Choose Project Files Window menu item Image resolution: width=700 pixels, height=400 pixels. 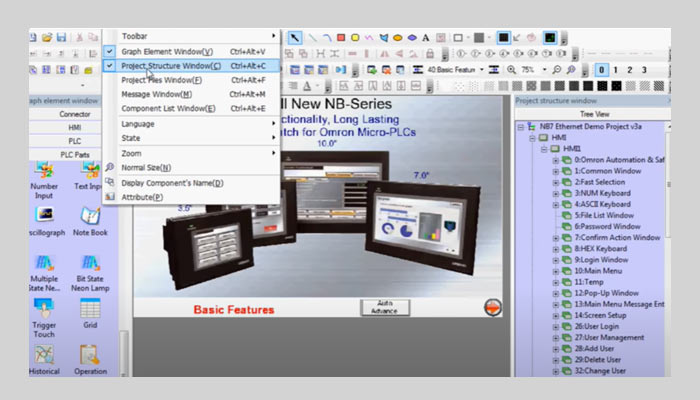coord(192,80)
